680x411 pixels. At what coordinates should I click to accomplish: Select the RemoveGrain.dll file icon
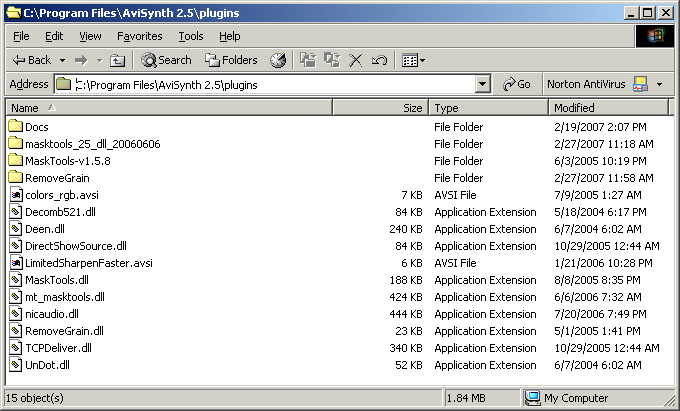pyautogui.click(x=16, y=331)
